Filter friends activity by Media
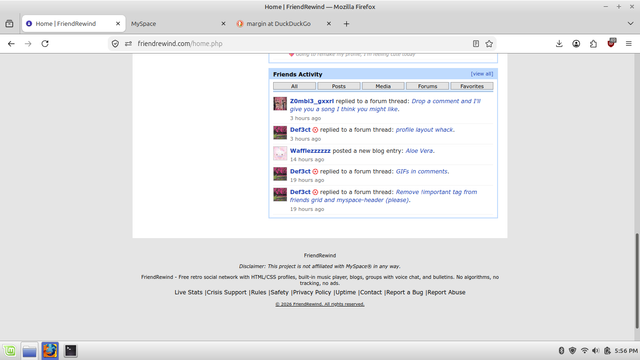Viewport: 640px width, 360px height. [x=383, y=86]
